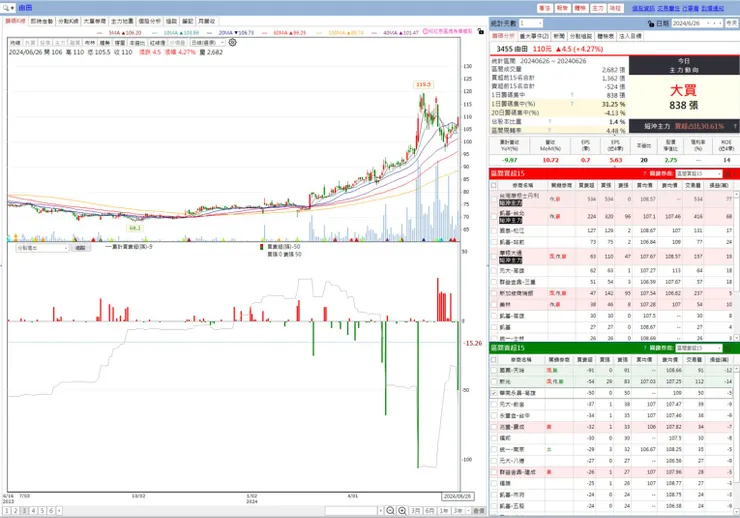This screenshot has height=518, width=740.
Task: Toggle the 本益比 indicator button
Action: (x=137, y=43)
